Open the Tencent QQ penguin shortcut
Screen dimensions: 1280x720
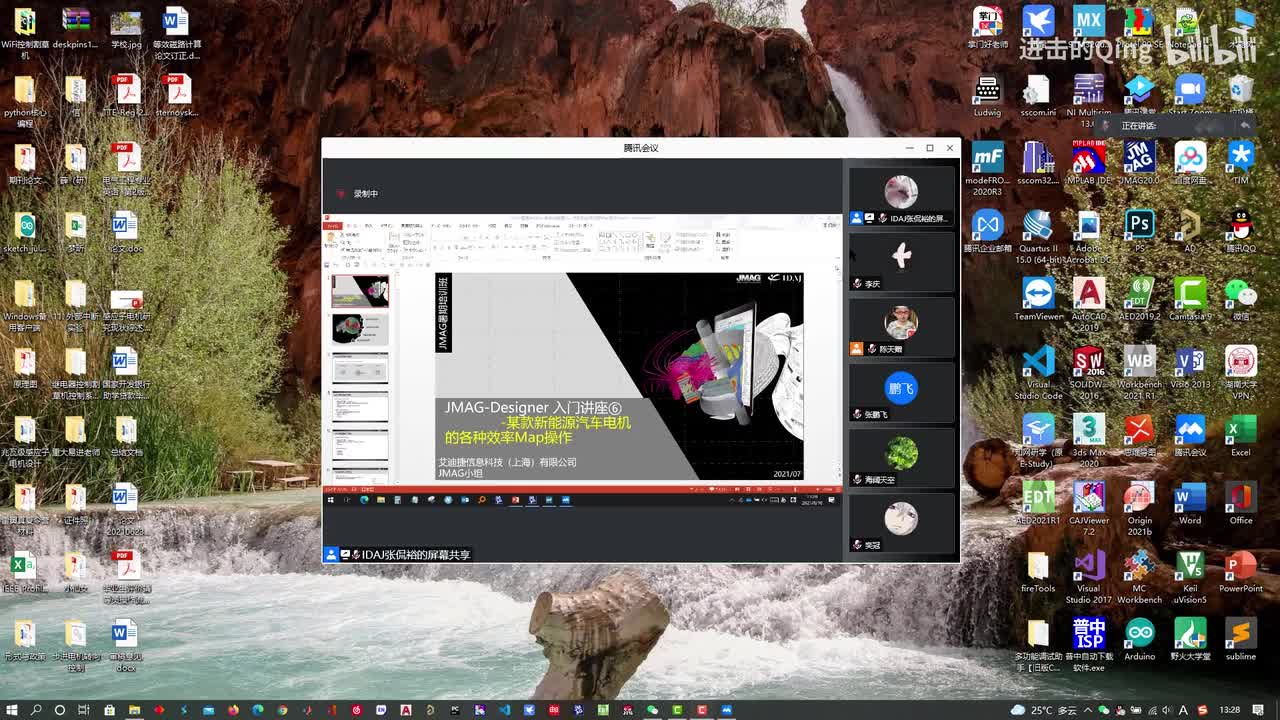(x=1241, y=230)
